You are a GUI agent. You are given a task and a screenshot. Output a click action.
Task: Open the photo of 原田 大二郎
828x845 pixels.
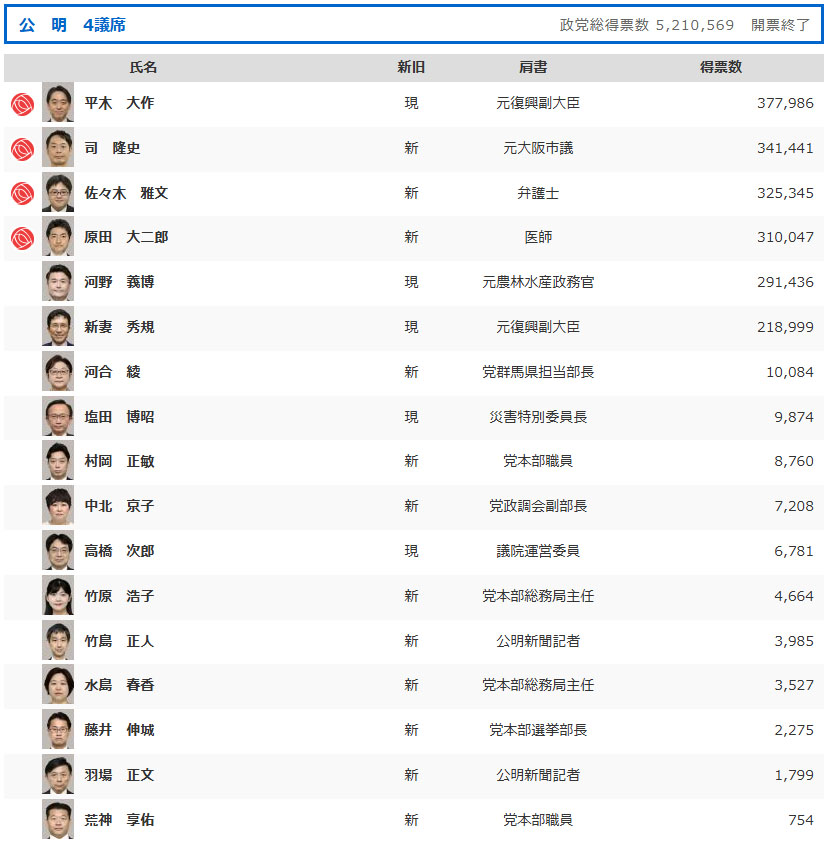tap(58, 237)
